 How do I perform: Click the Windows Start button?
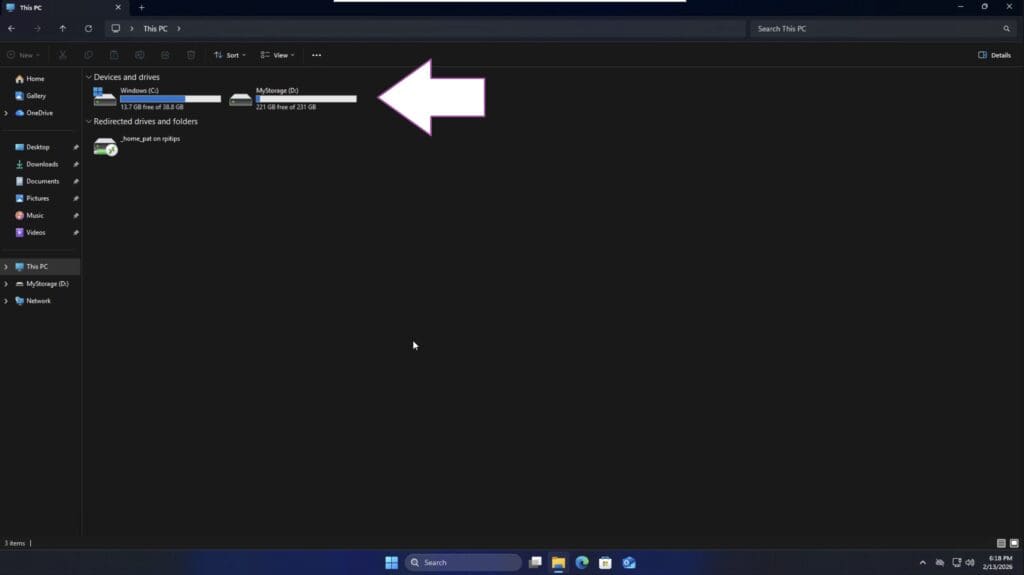point(391,563)
